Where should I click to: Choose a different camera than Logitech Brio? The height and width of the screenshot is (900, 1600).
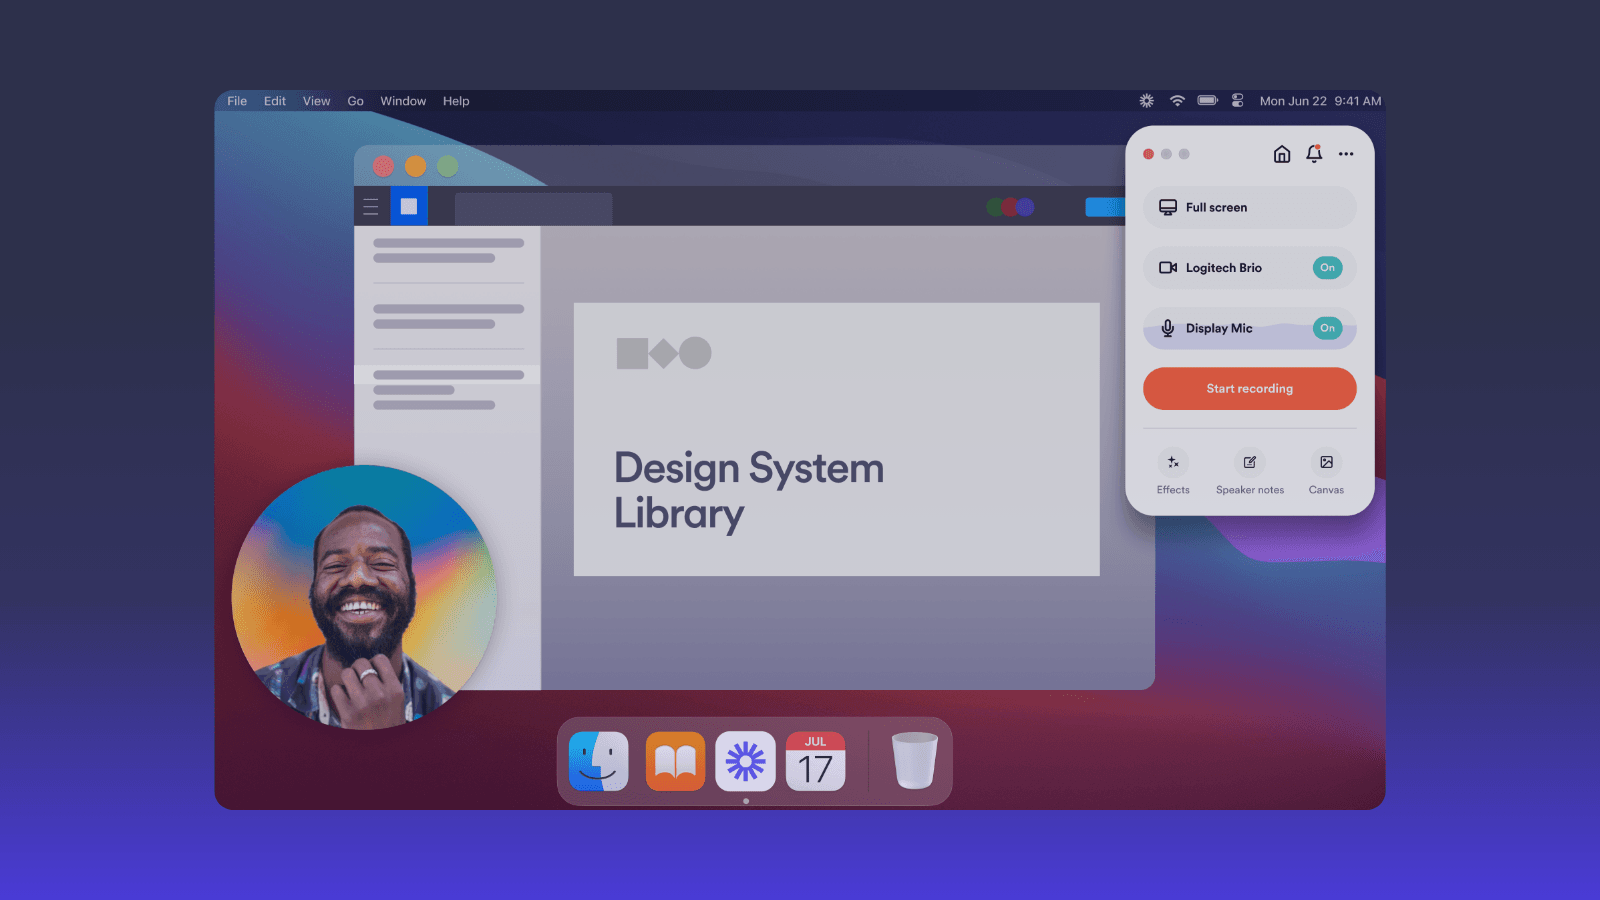tap(1223, 268)
